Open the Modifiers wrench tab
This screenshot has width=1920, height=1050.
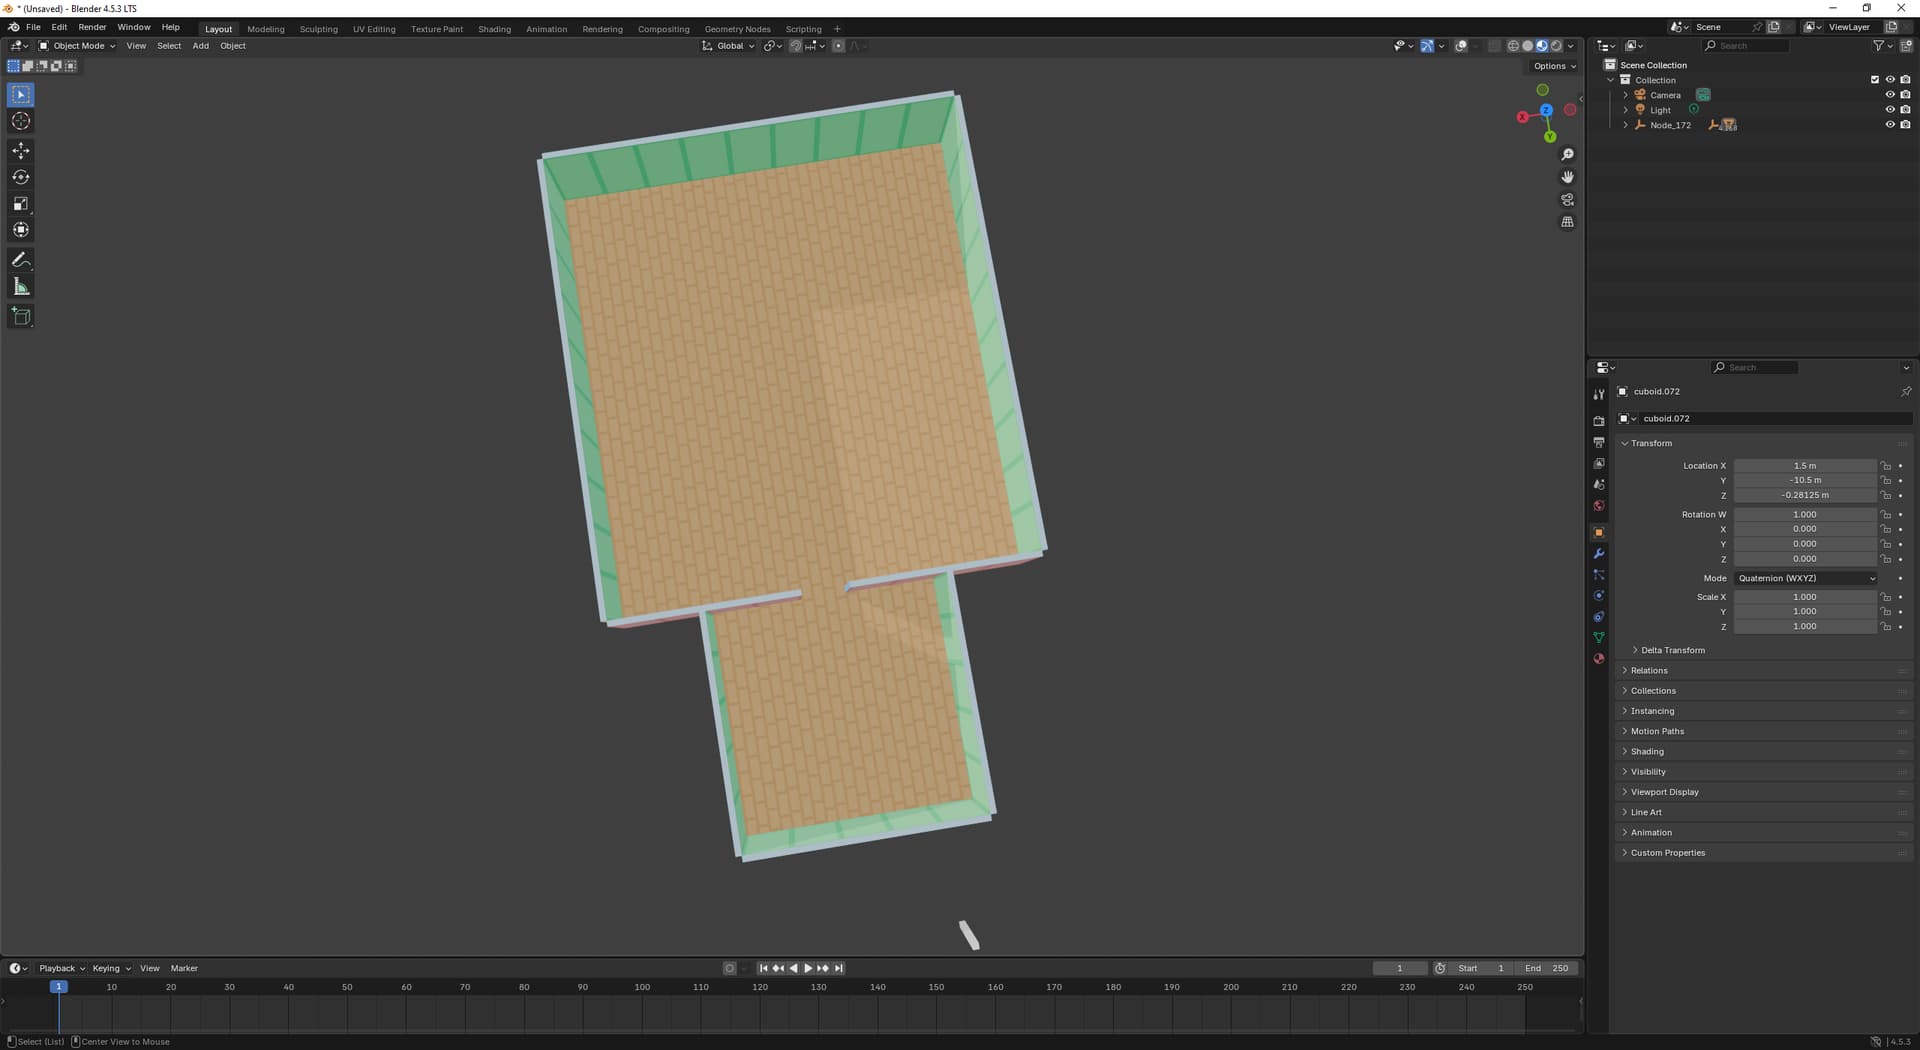[1598, 554]
